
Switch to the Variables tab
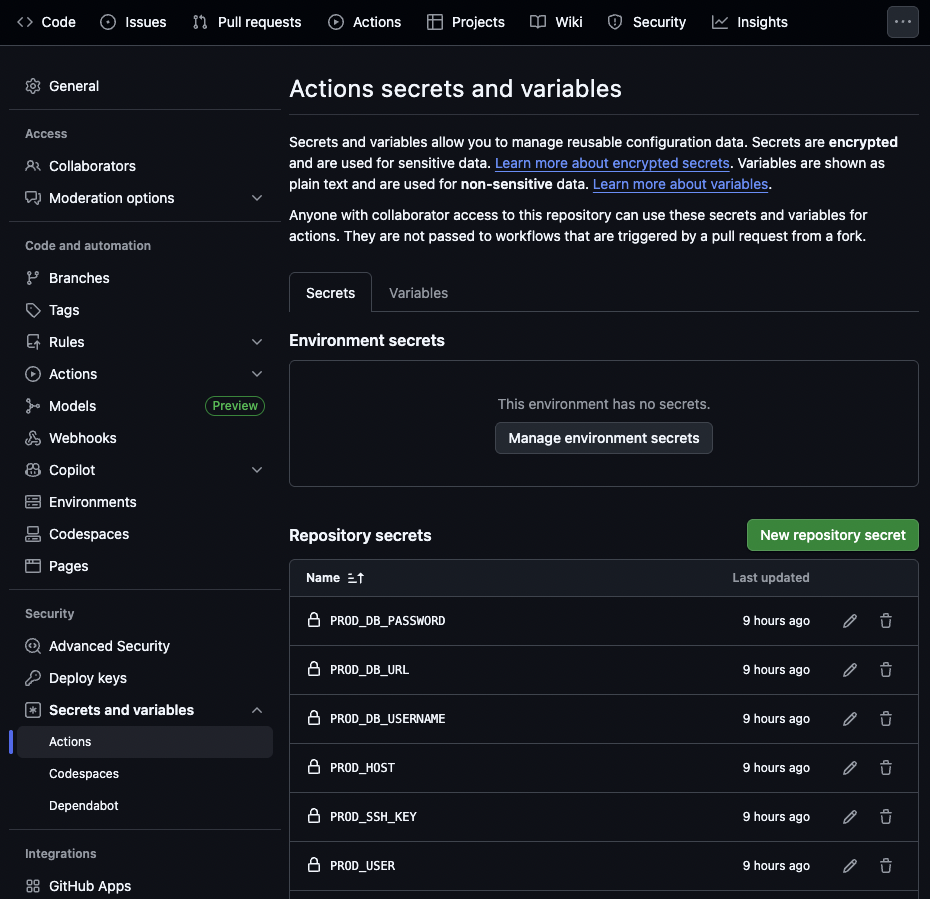coord(418,293)
